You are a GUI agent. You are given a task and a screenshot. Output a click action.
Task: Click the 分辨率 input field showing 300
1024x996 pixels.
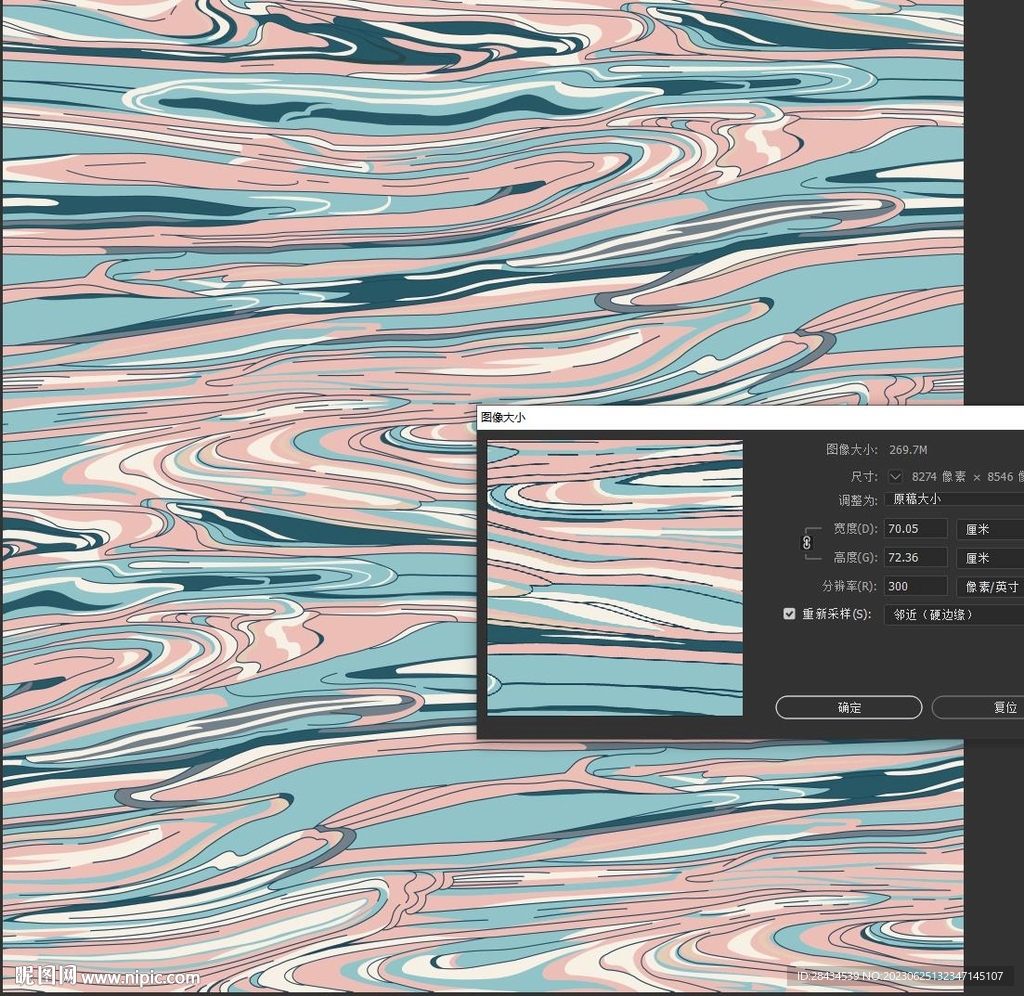click(916, 586)
